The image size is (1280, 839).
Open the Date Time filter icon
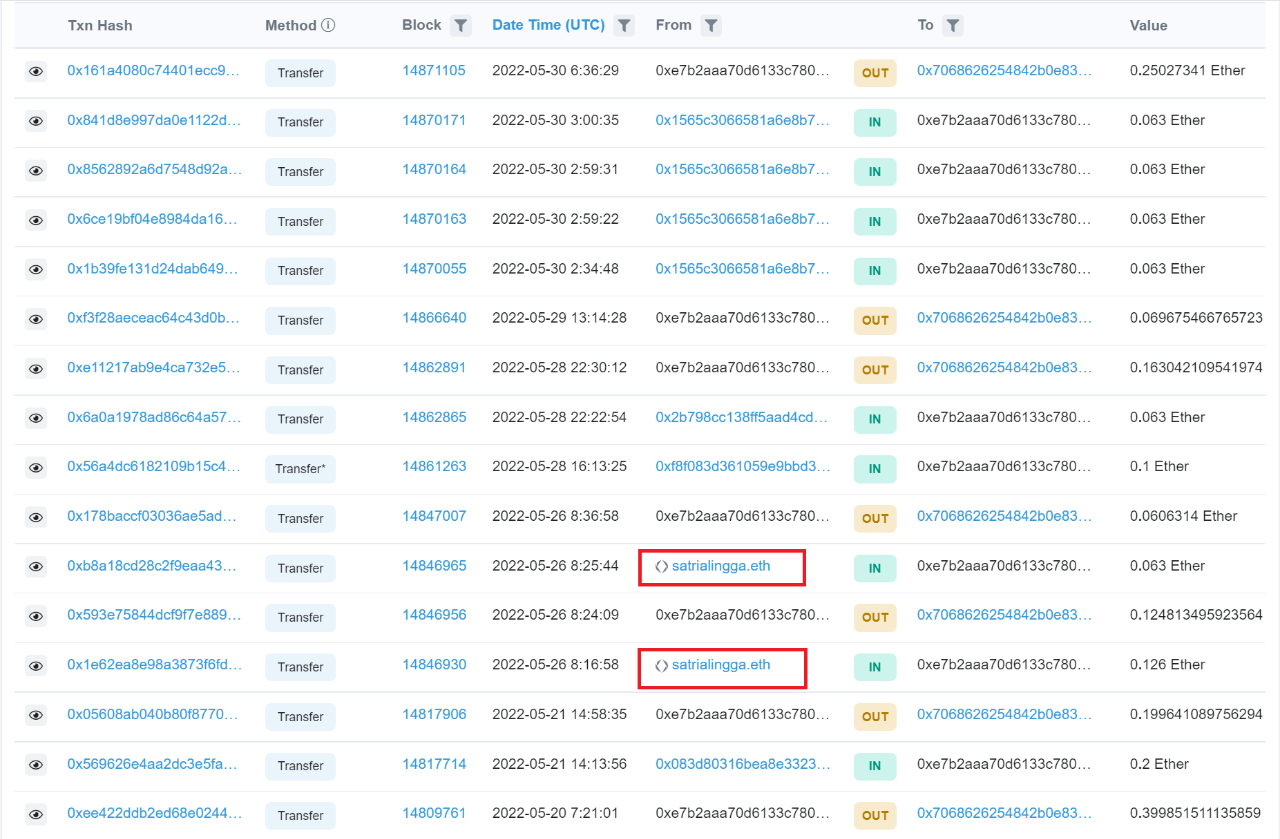[x=623, y=26]
